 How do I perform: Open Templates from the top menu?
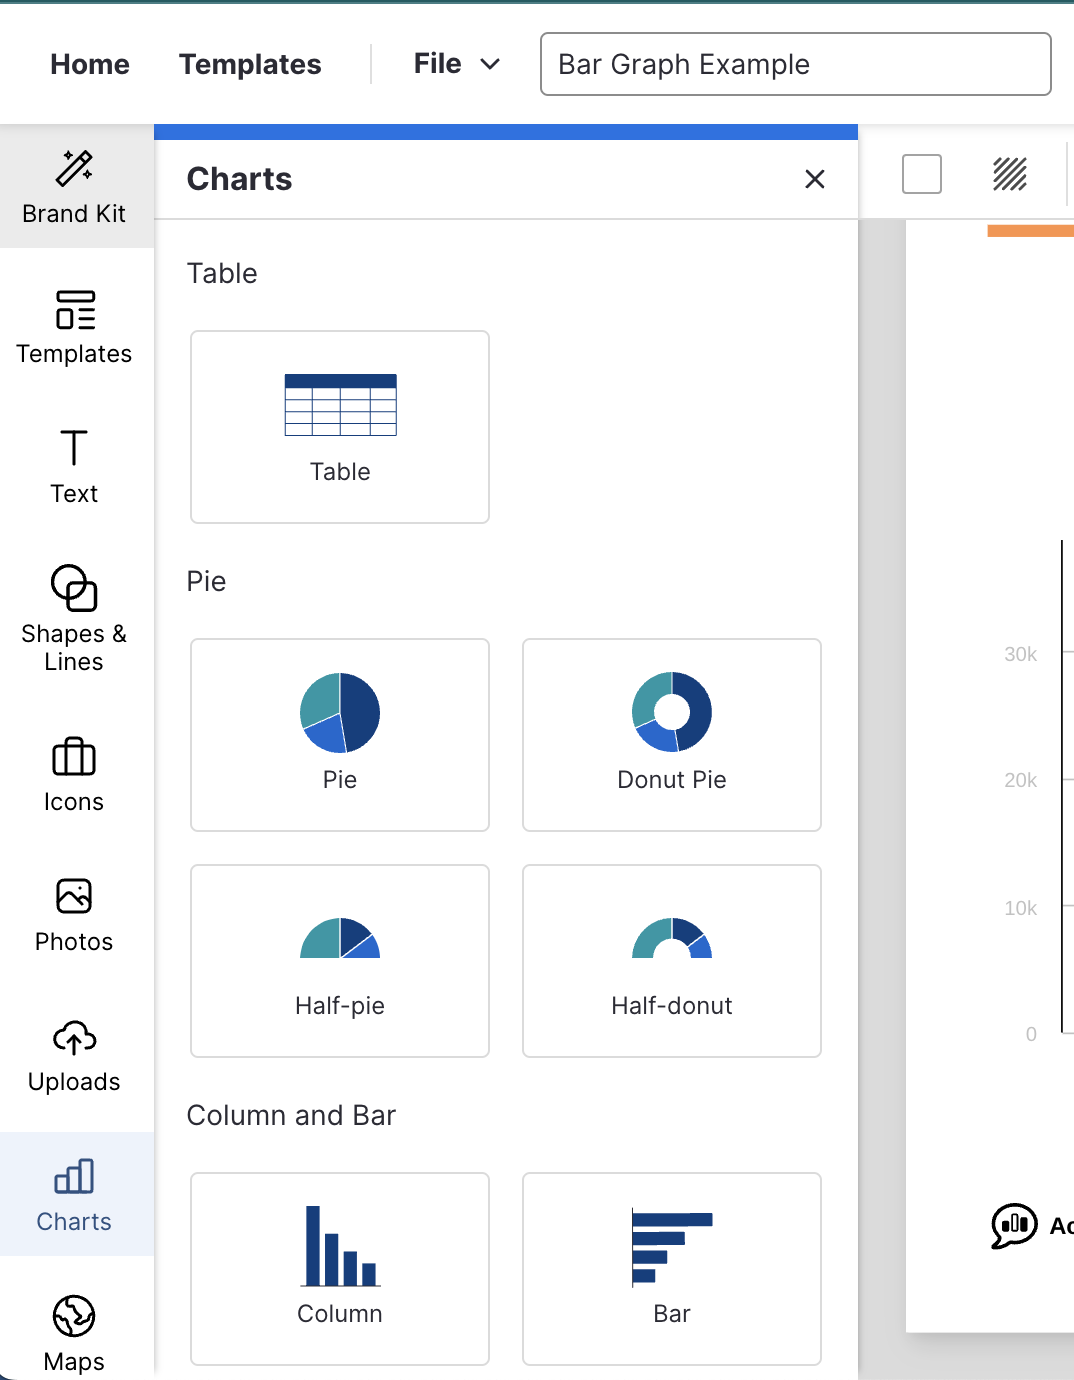tap(250, 63)
